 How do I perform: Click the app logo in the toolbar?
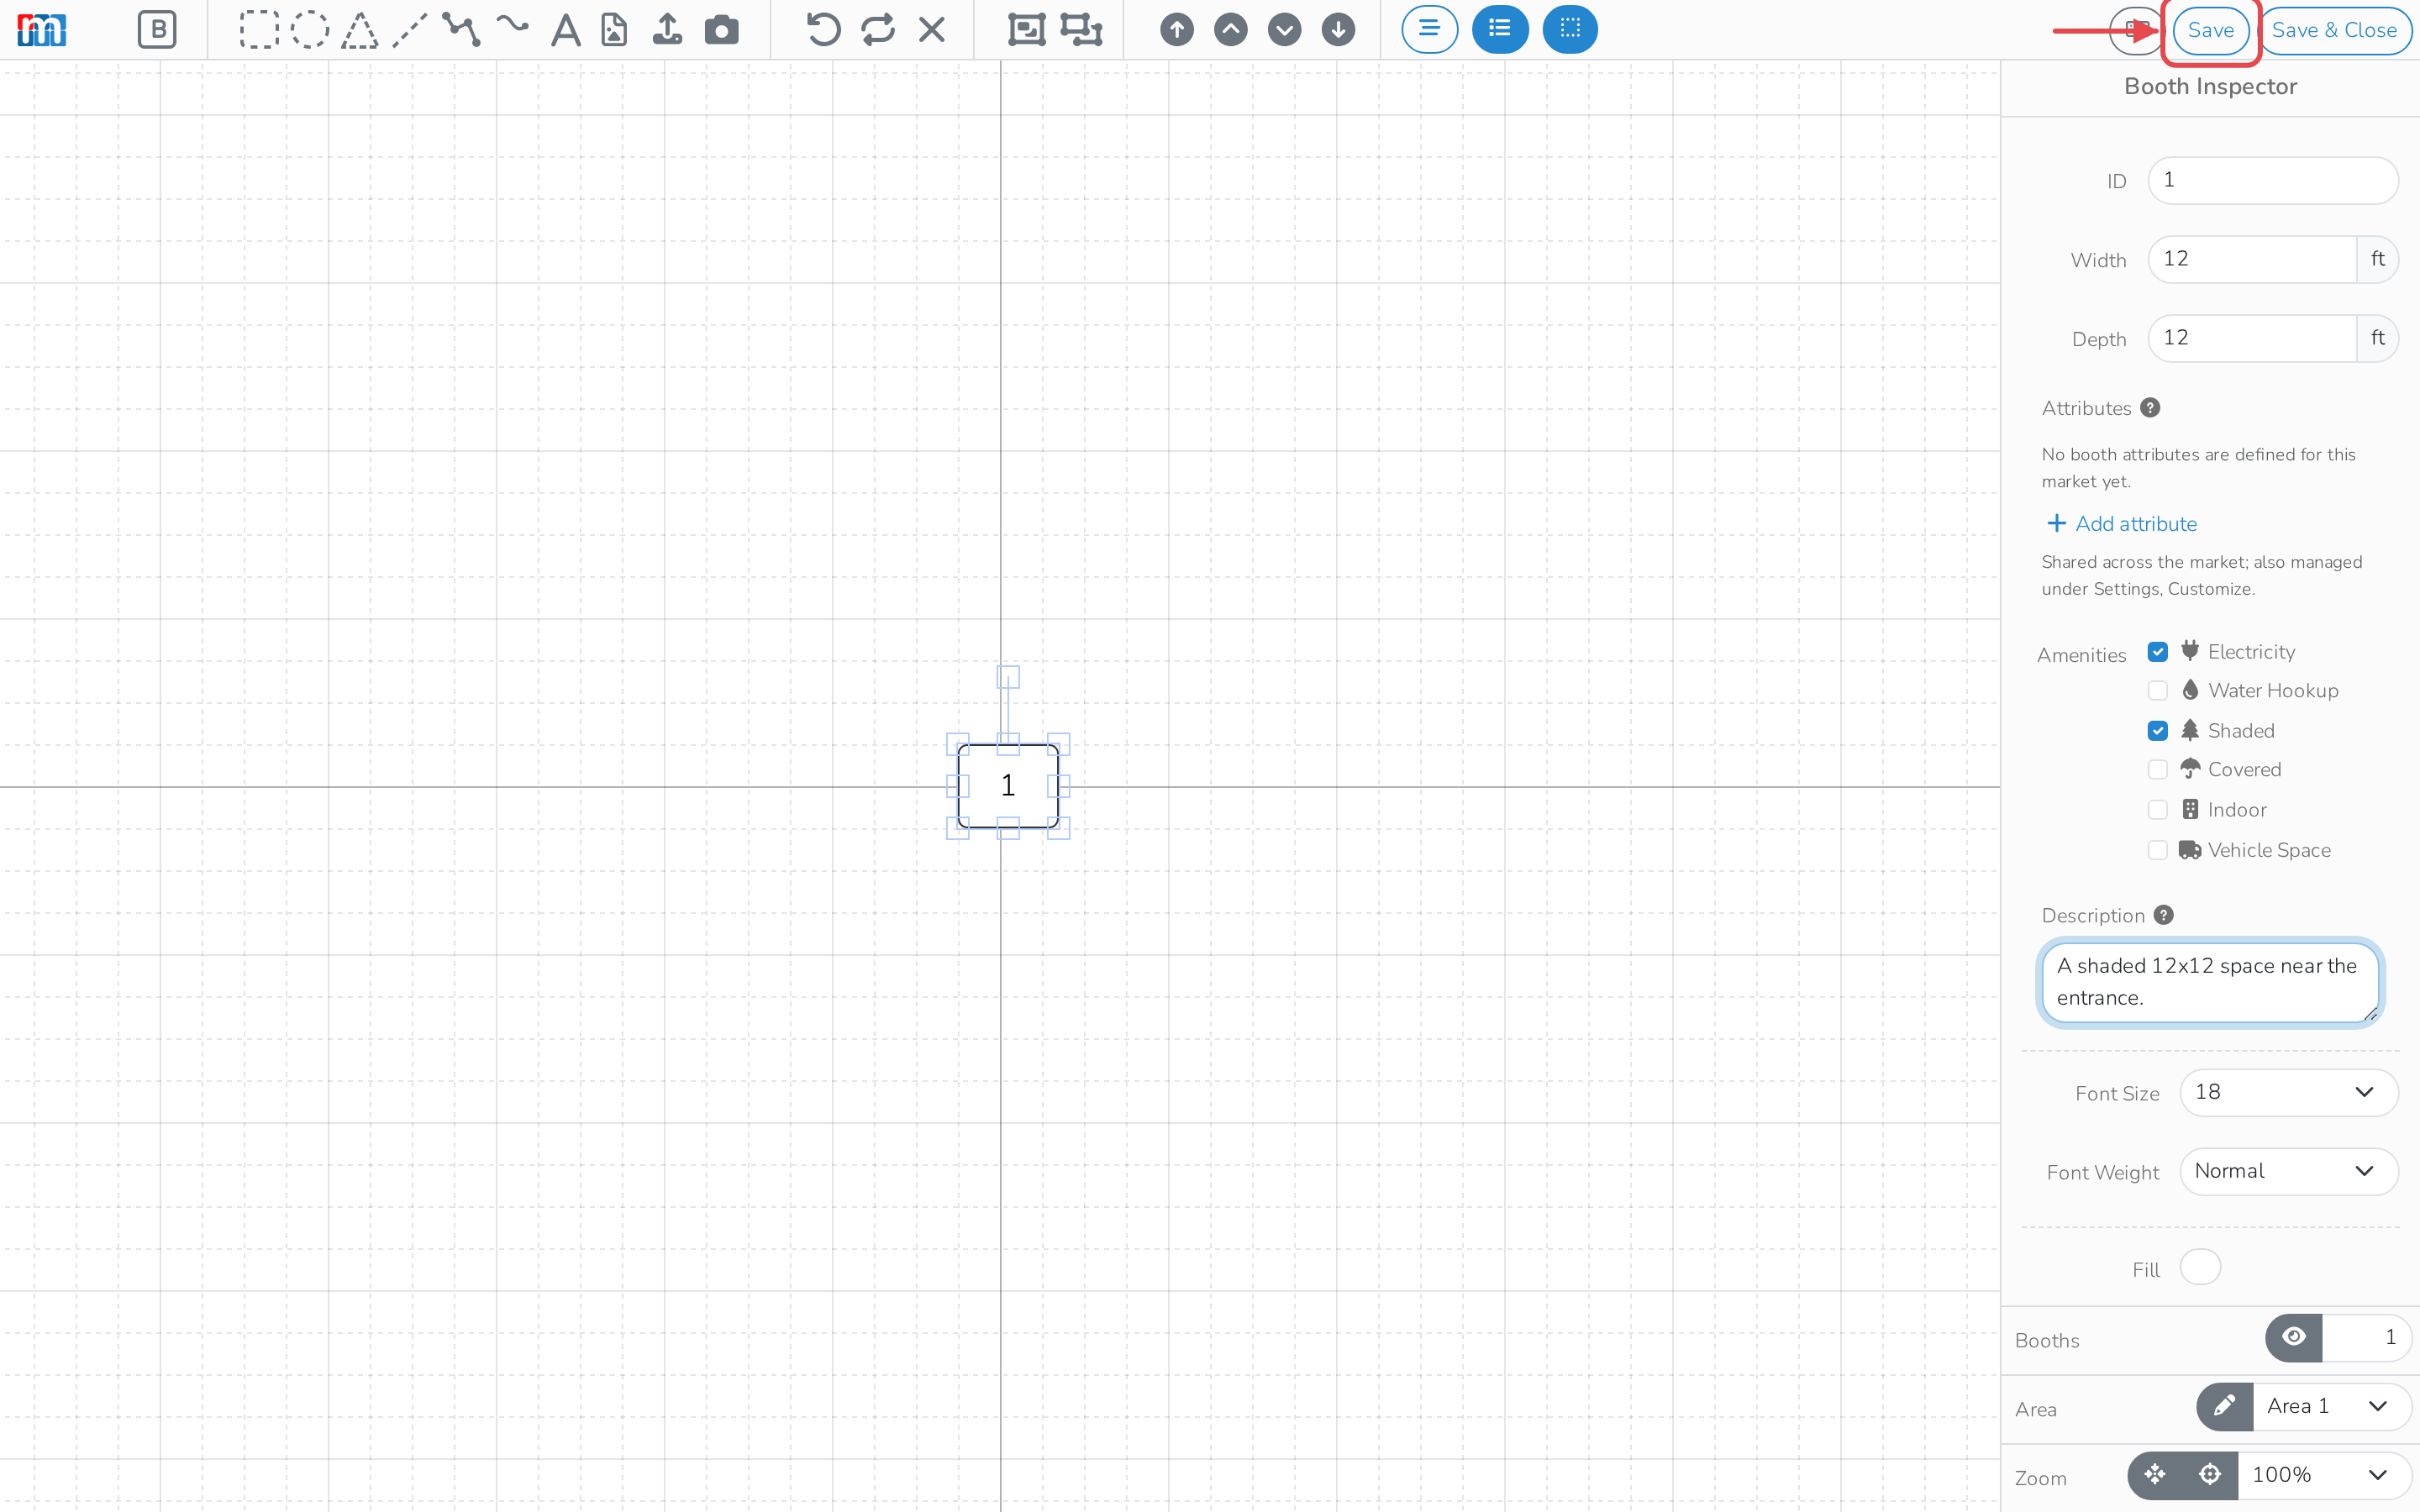tap(42, 30)
